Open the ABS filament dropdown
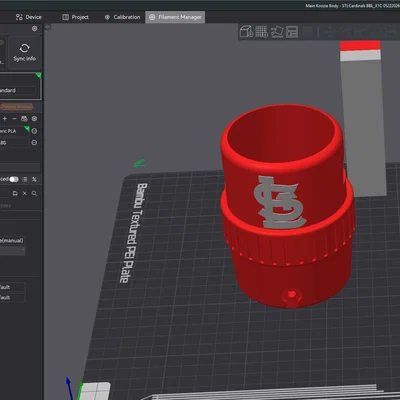400x400 pixels. (15, 143)
